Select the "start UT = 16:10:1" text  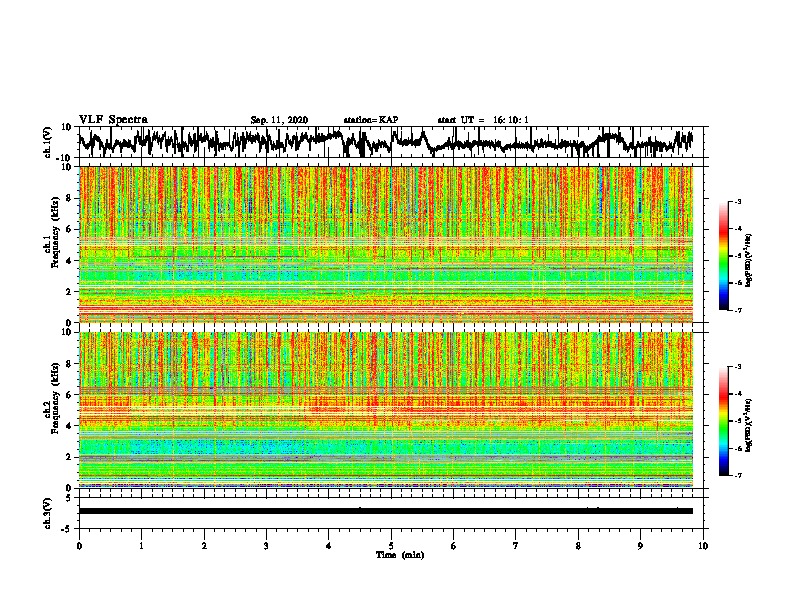click(483, 120)
